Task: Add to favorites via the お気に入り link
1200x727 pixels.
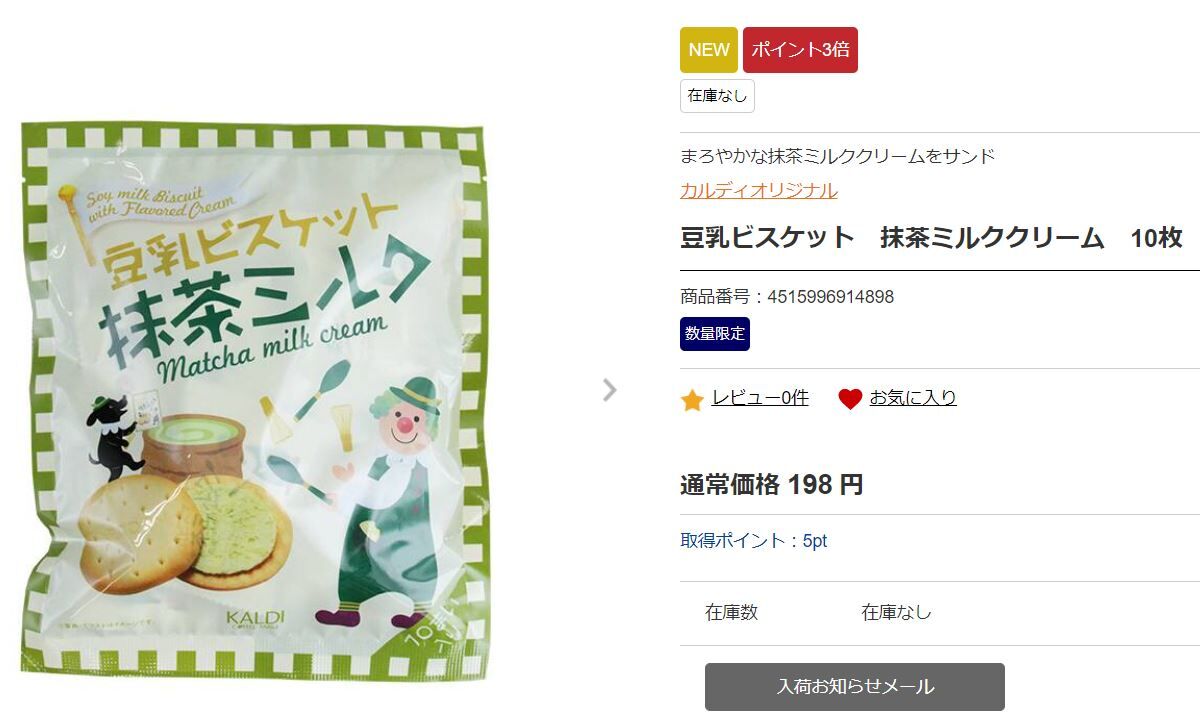Action: tap(913, 398)
